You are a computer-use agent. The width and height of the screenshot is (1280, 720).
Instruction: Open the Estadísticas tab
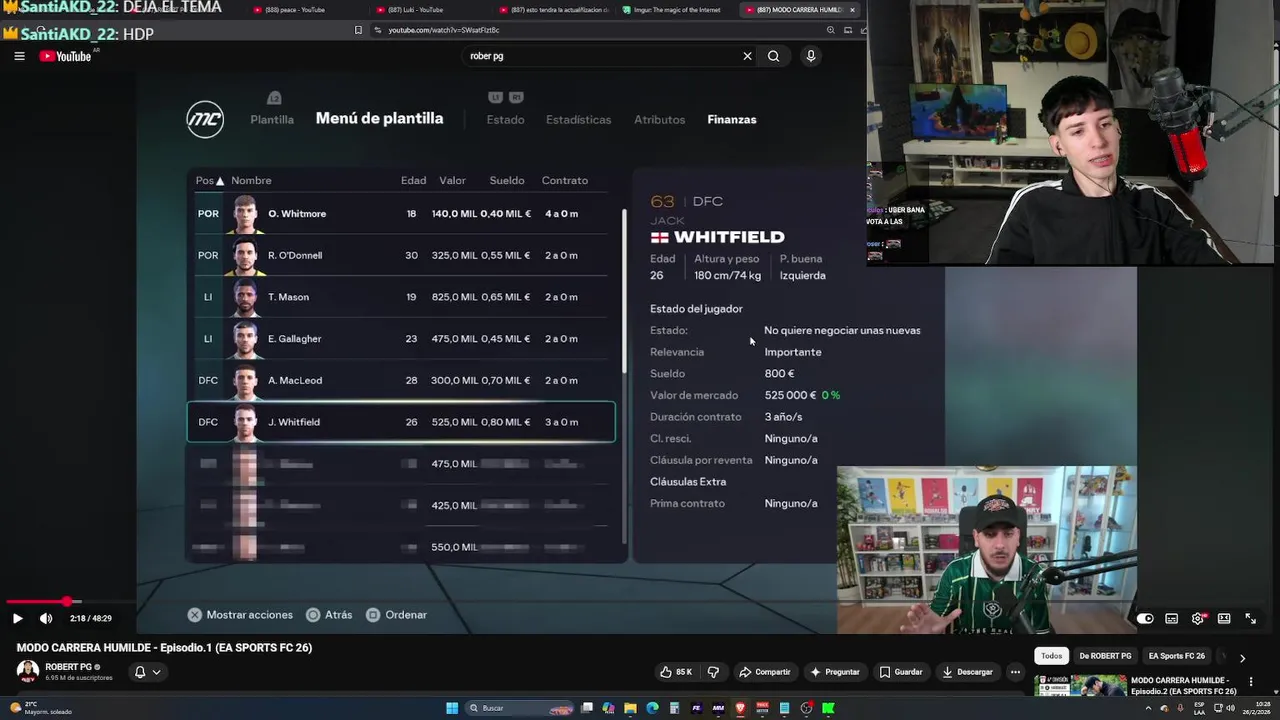(578, 119)
